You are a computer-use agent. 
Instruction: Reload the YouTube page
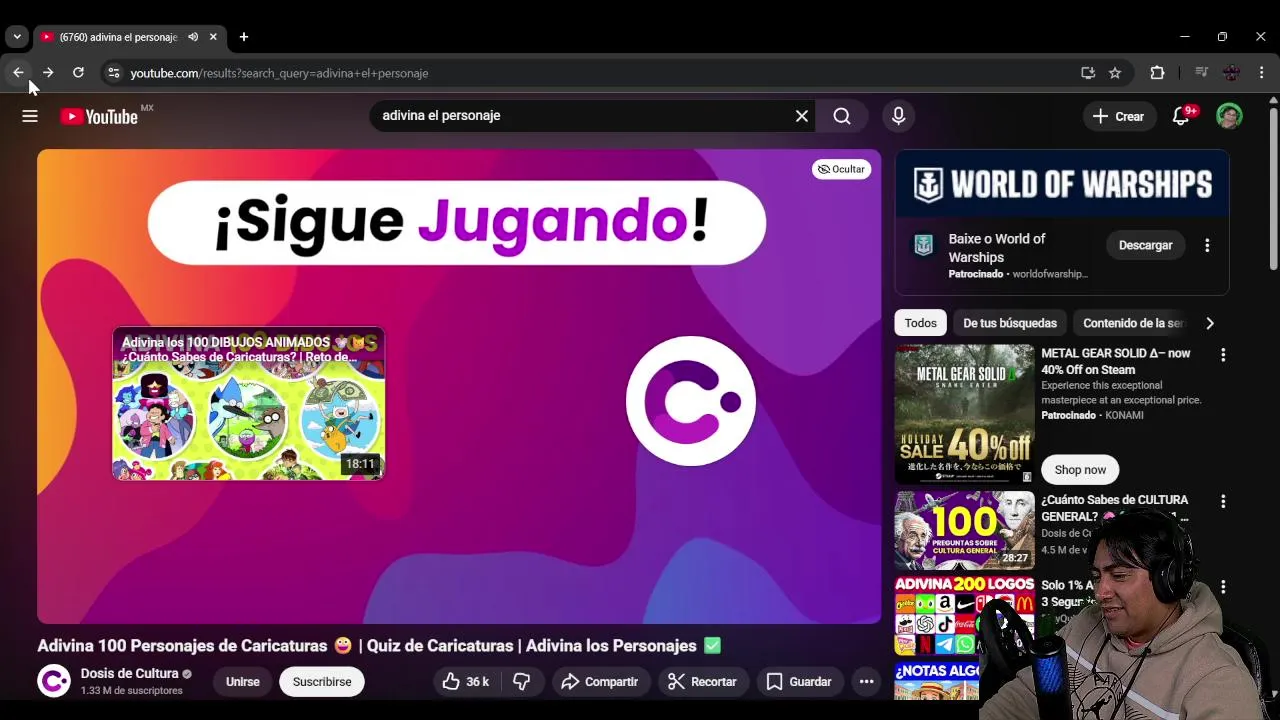(78, 73)
